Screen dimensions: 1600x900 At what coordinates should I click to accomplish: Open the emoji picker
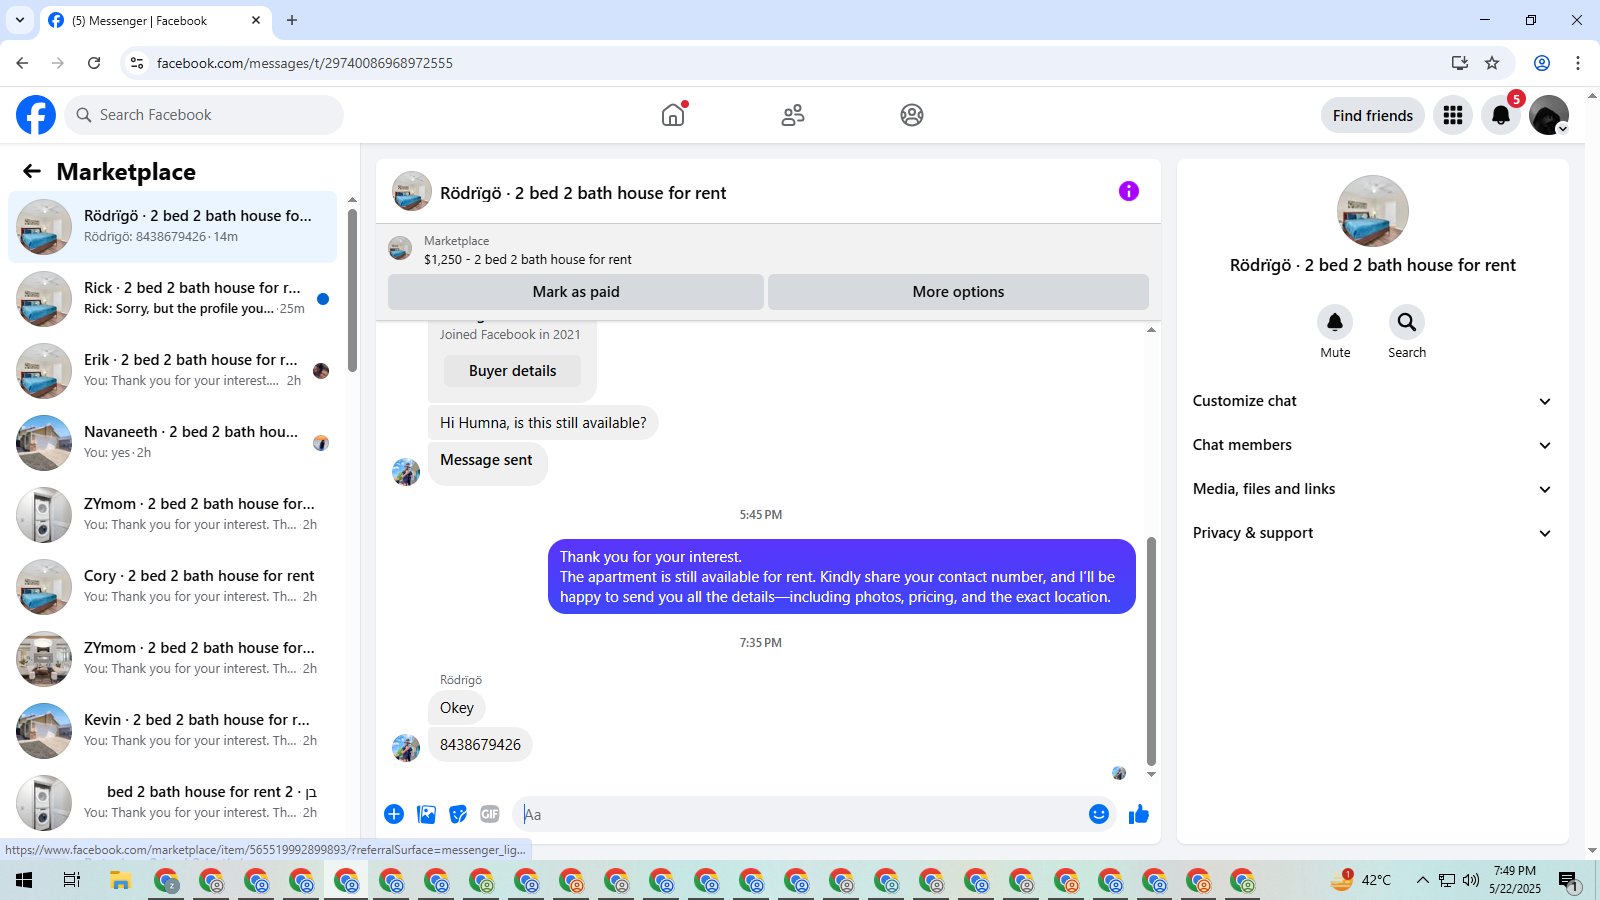pos(1099,814)
